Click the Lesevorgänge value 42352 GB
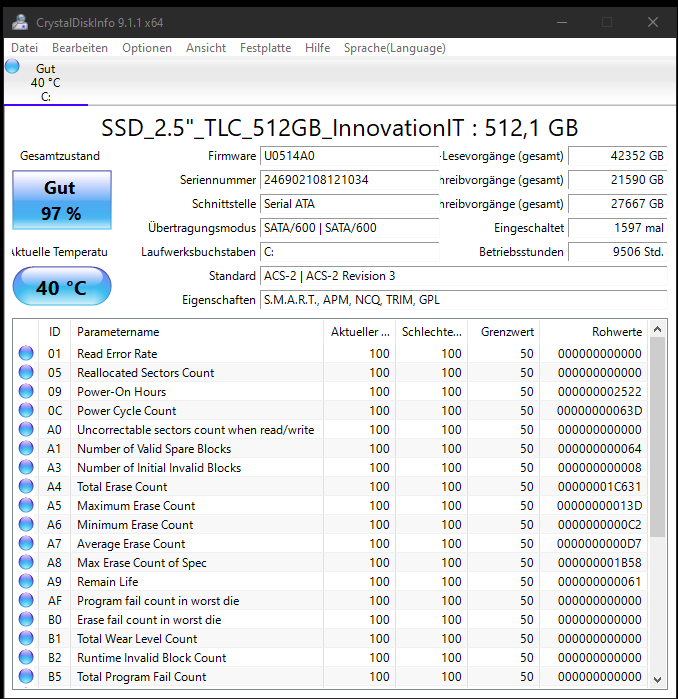 tap(618, 156)
